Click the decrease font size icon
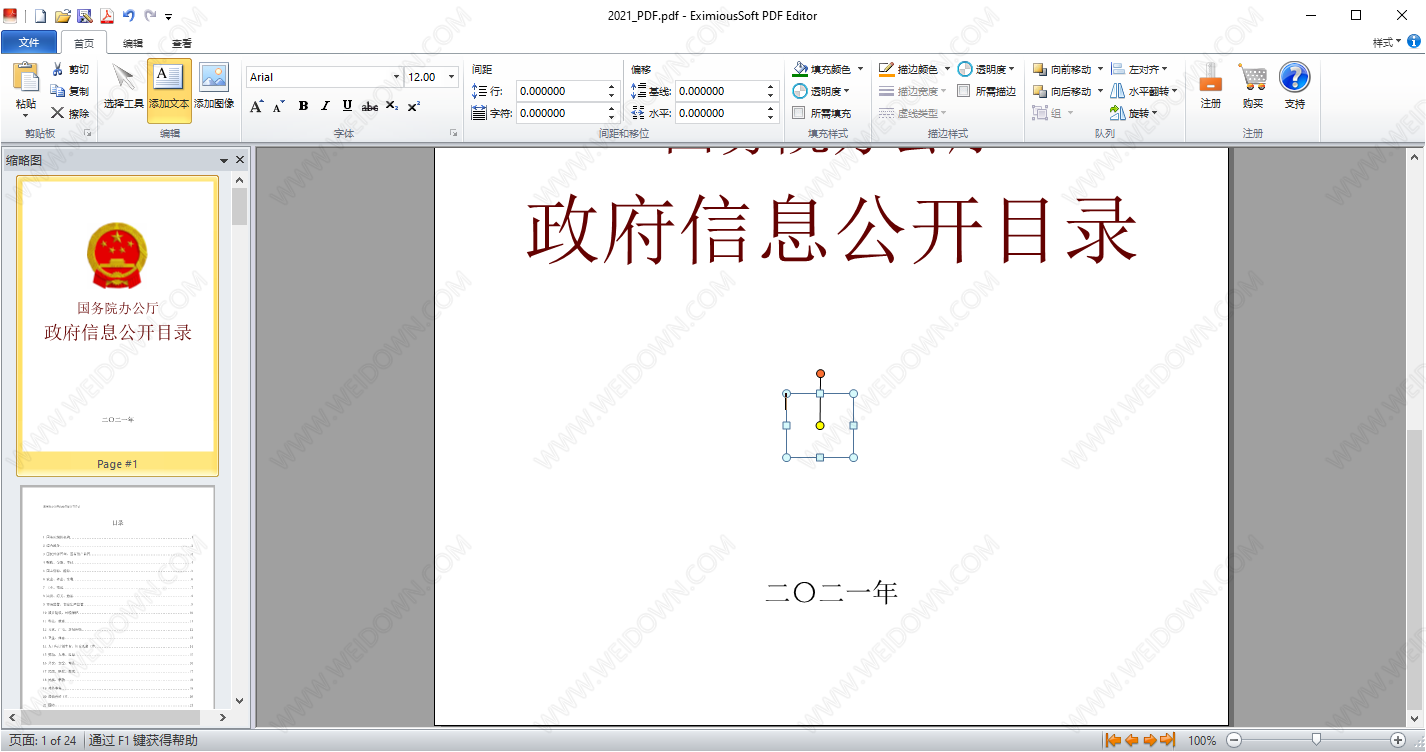The image size is (1426, 752). tap(279, 106)
